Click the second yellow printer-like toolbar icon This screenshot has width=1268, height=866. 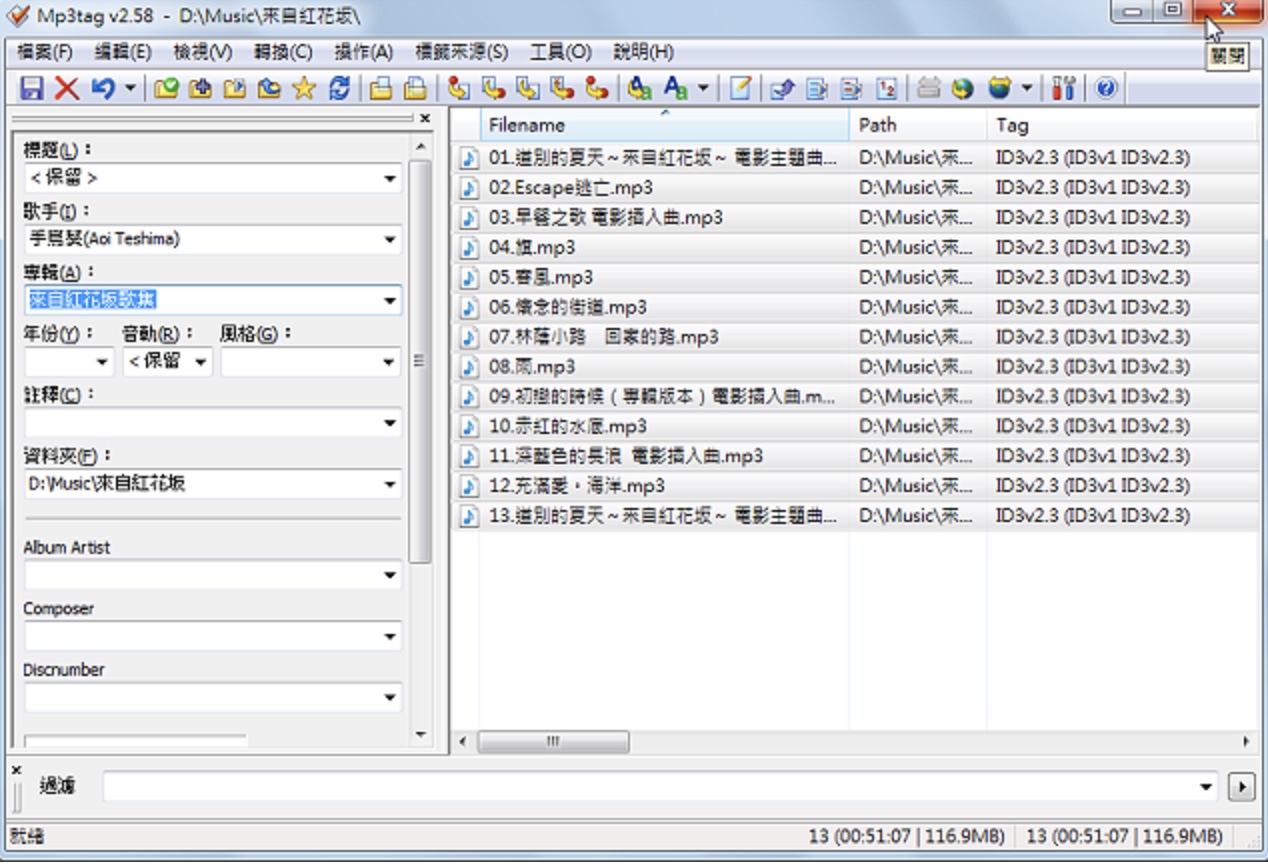coord(415,89)
